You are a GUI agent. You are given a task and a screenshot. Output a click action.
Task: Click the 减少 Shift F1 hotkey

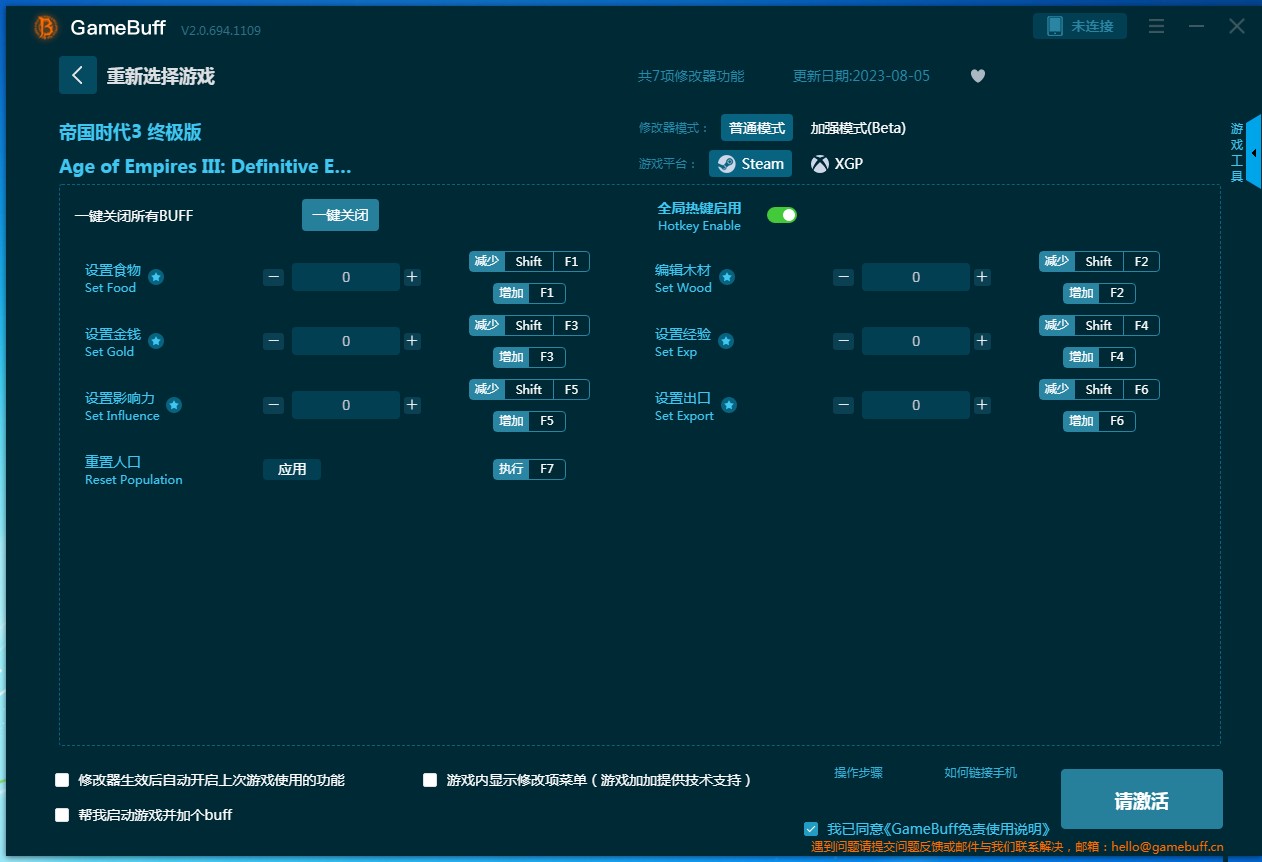[x=529, y=261]
